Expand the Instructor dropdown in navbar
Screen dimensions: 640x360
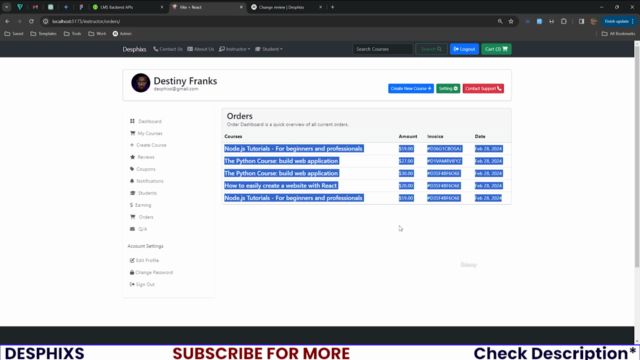[x=234, y=49]
